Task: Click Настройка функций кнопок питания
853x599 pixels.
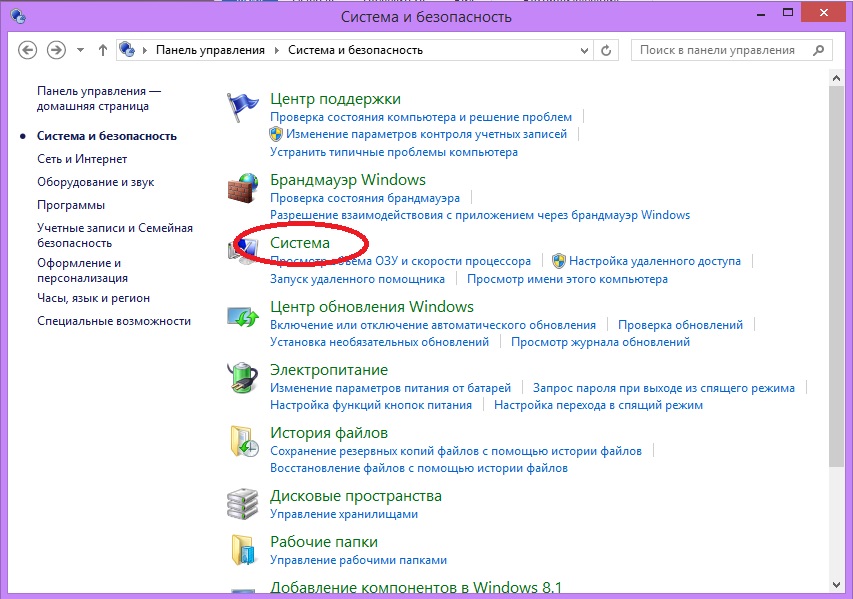Action: [370, 405]
